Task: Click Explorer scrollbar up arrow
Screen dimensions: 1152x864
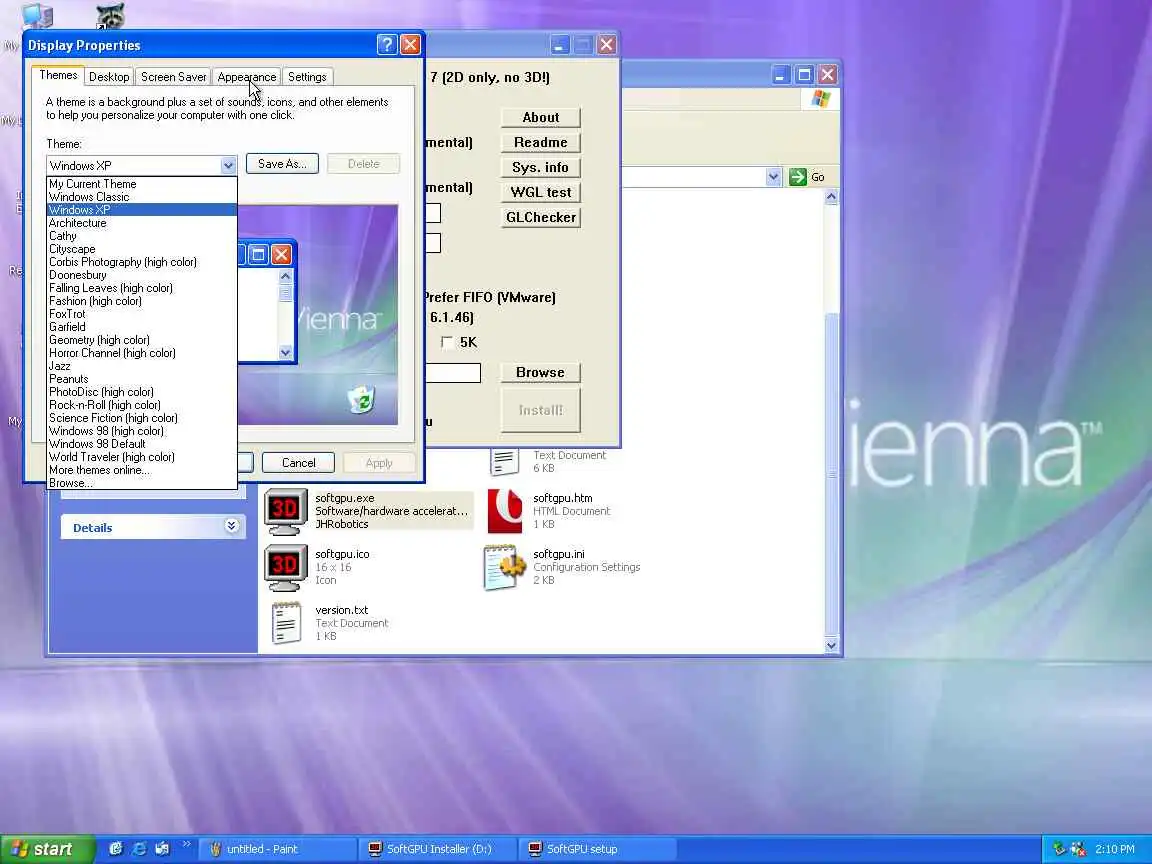Action: 831,197
